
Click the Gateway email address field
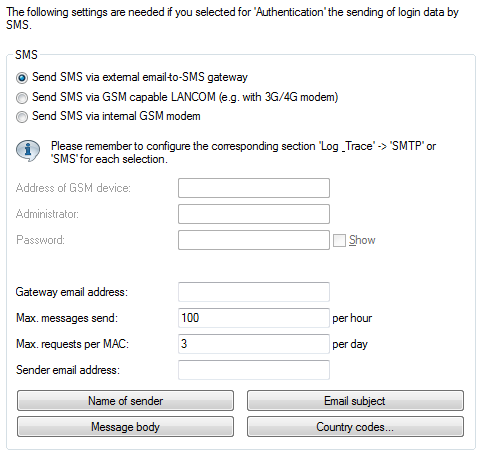coord(254,292)
